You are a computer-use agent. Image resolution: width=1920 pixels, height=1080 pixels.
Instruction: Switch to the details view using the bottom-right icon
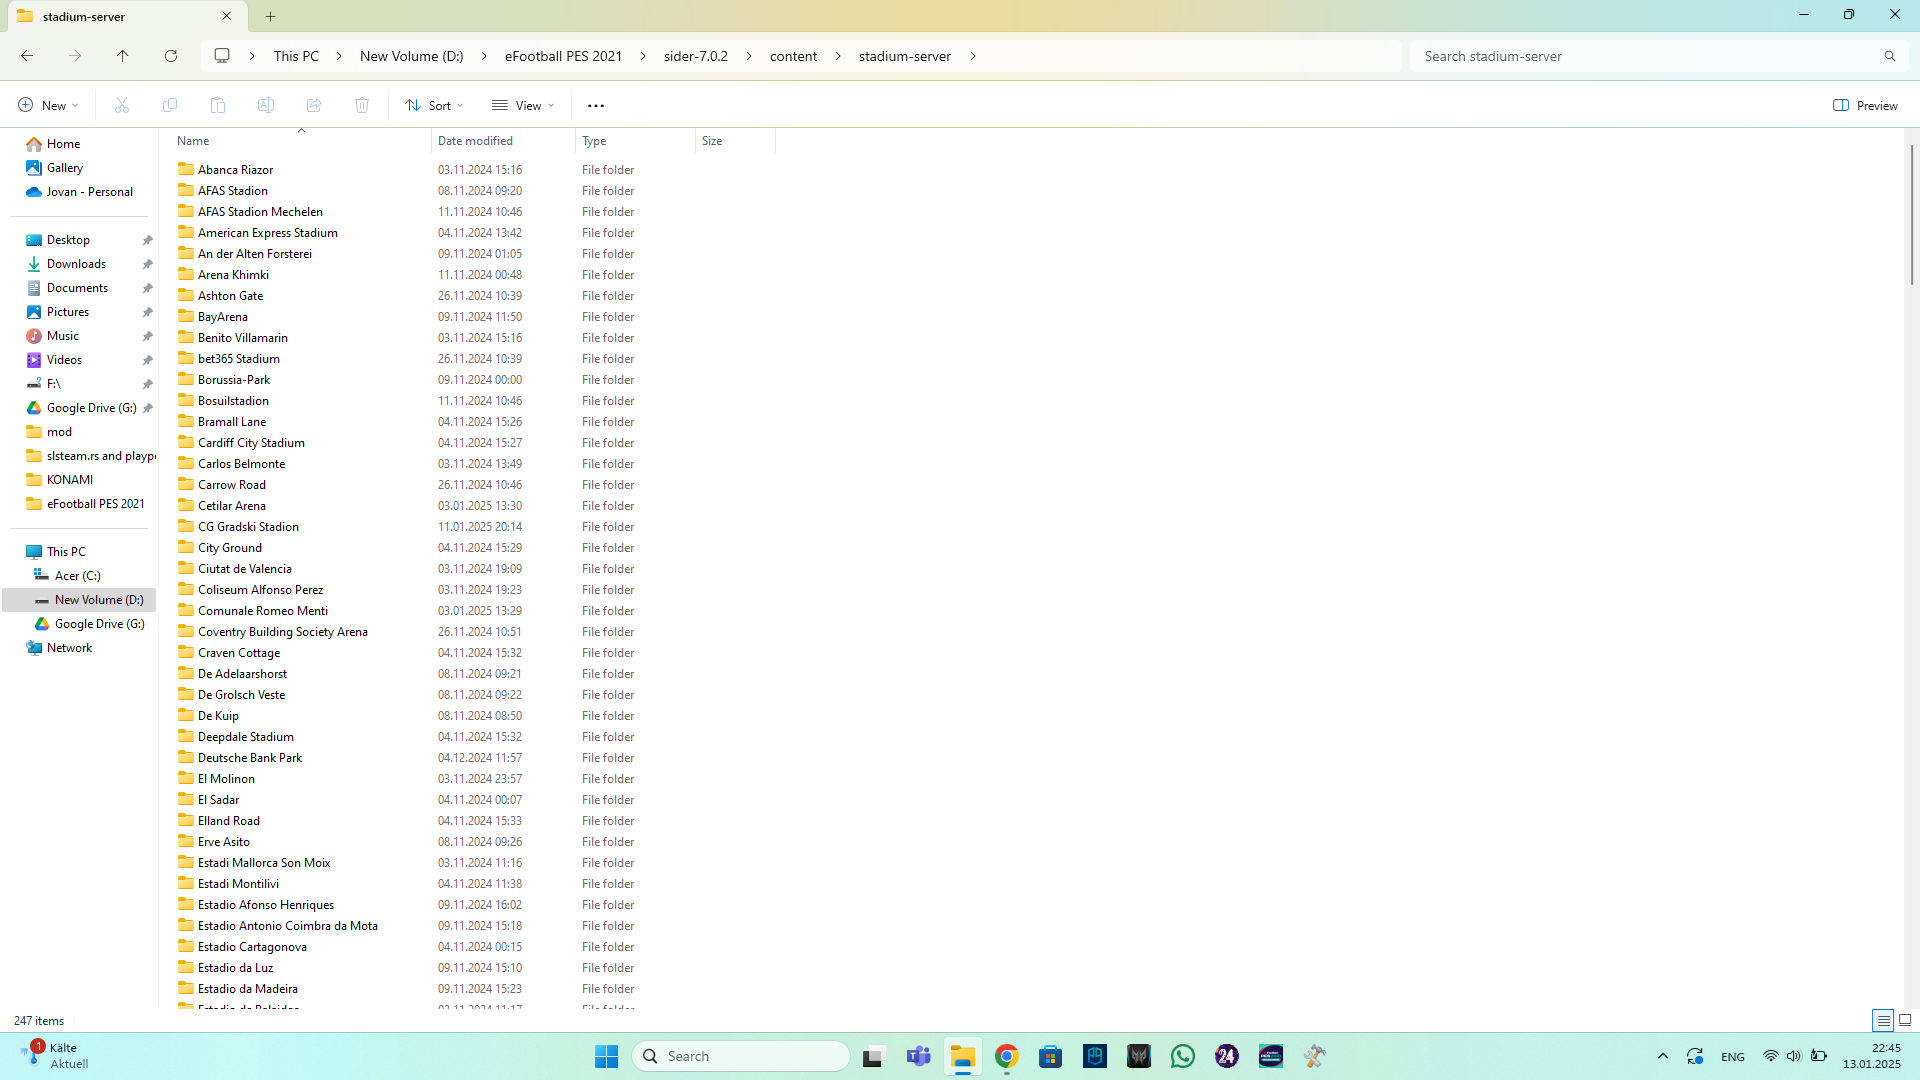tap(1883, 1020)
